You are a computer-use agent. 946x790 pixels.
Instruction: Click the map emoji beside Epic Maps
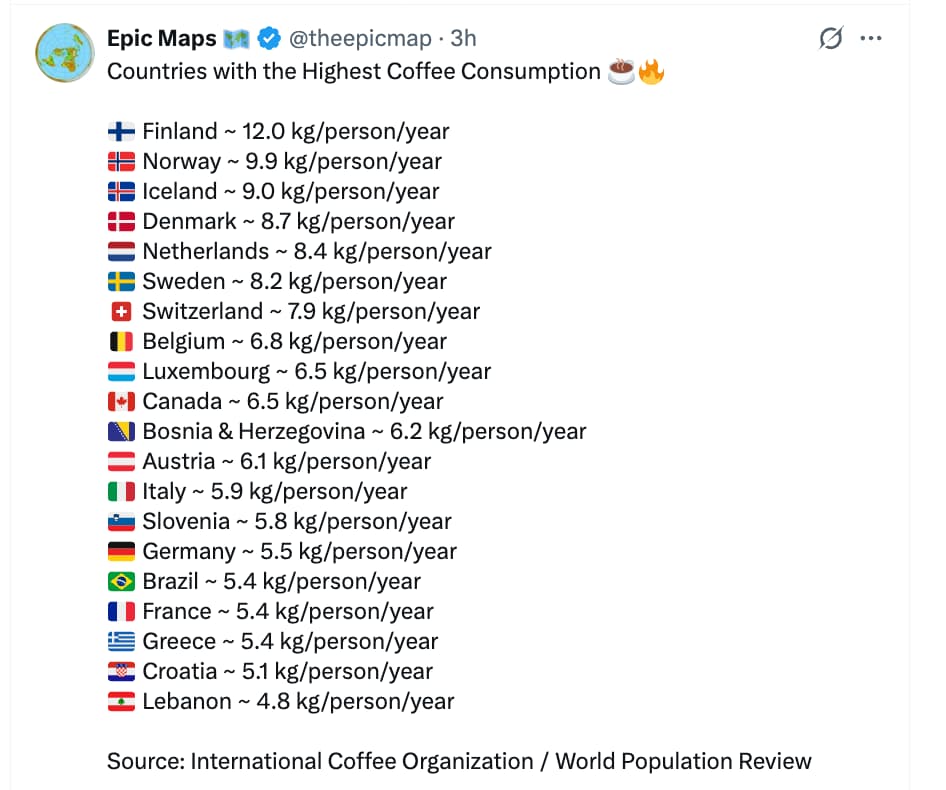click(236, 39)
